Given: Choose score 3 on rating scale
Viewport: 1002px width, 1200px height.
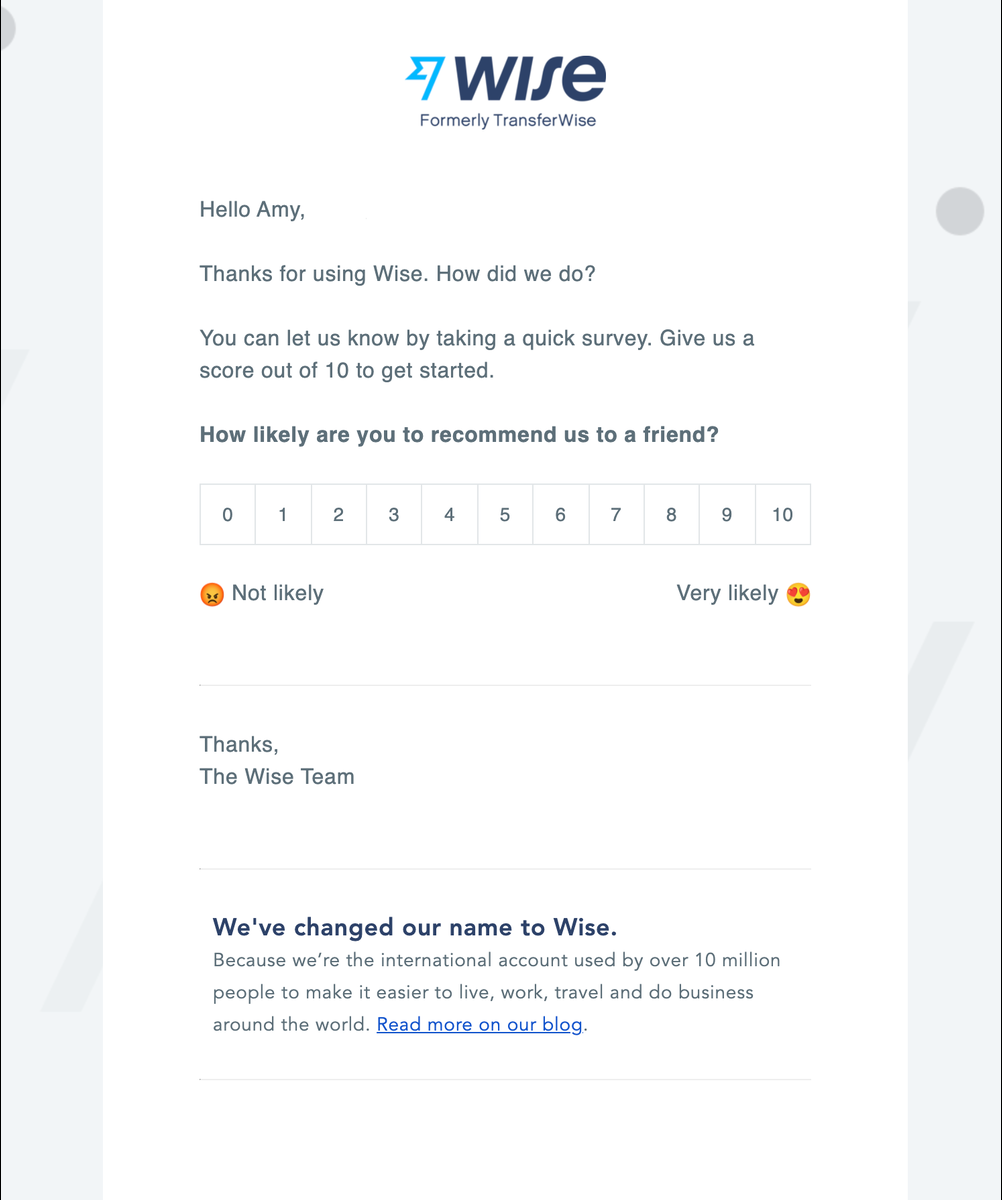Looking at the screenshot, I should (x=394, y=515).
